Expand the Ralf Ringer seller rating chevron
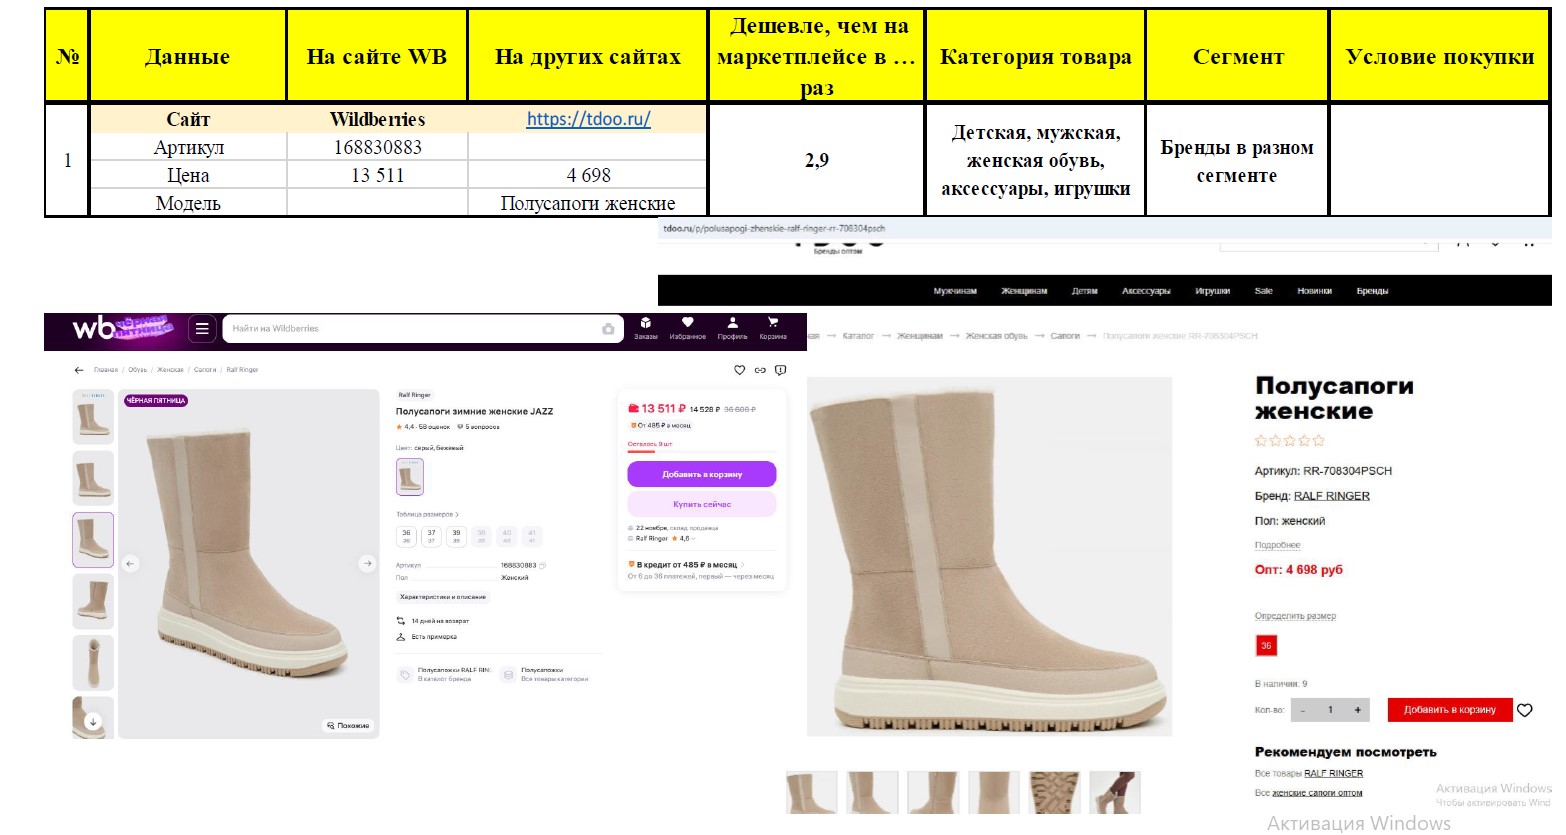Viewport: 1566px width, 835px height. (x=692, y=539)
